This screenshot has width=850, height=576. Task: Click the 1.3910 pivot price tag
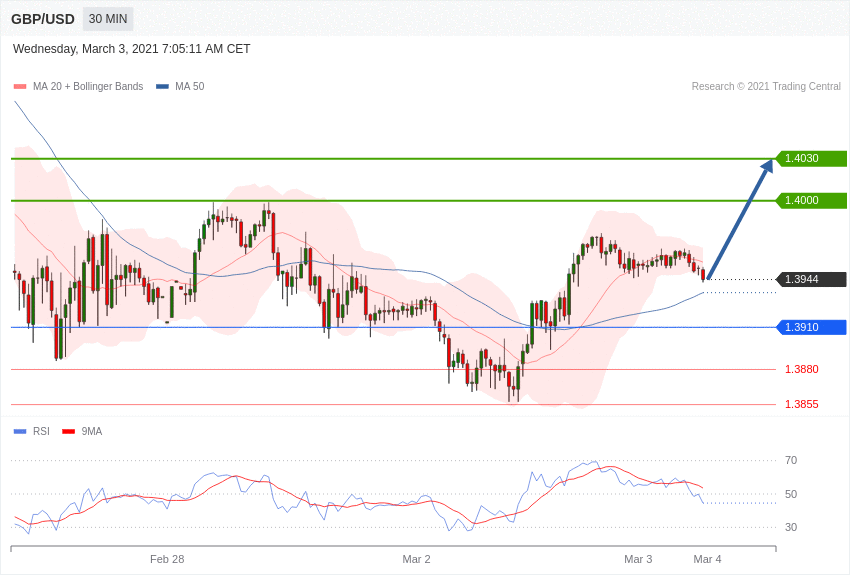tap(812, 327)
